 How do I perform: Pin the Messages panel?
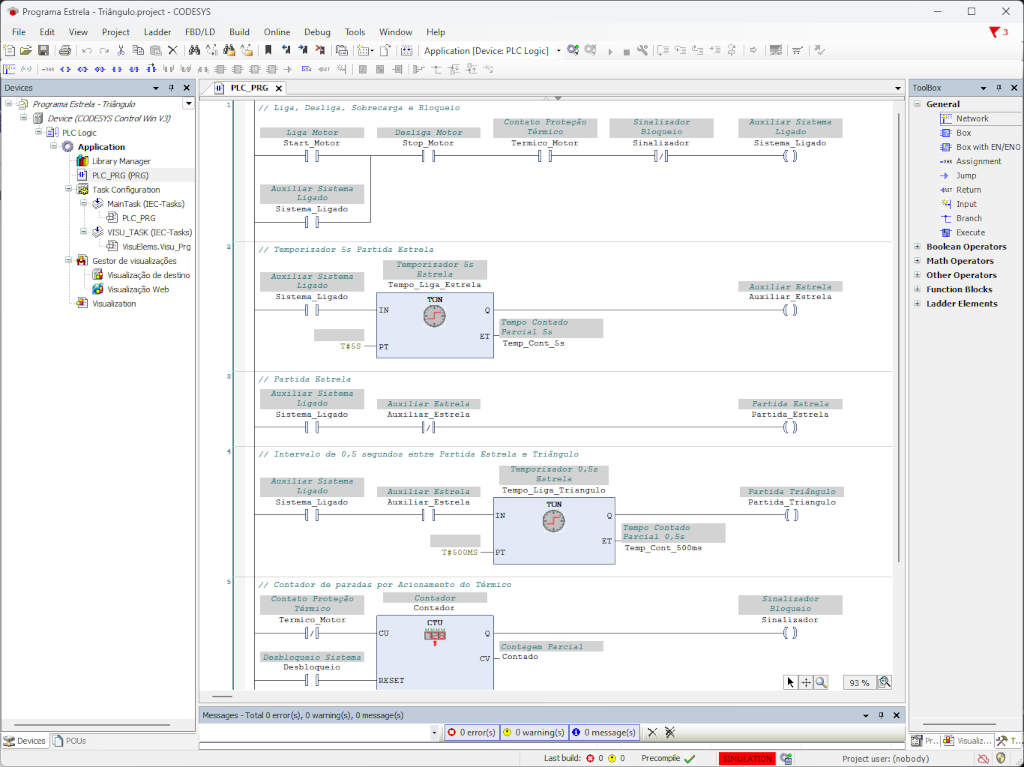[881, 715]
